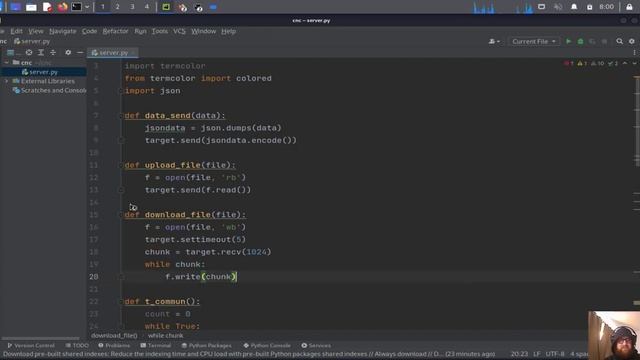Click the yellow warning count indicator
The image size is (640, 360).
(582, 63)
